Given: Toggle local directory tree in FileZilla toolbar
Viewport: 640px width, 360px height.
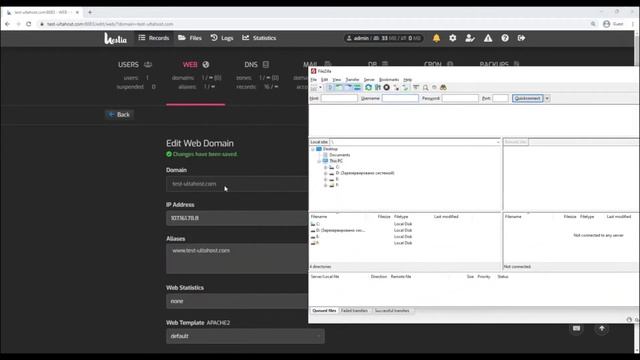Looking at the screenshot, I should [x=339, y=87].
